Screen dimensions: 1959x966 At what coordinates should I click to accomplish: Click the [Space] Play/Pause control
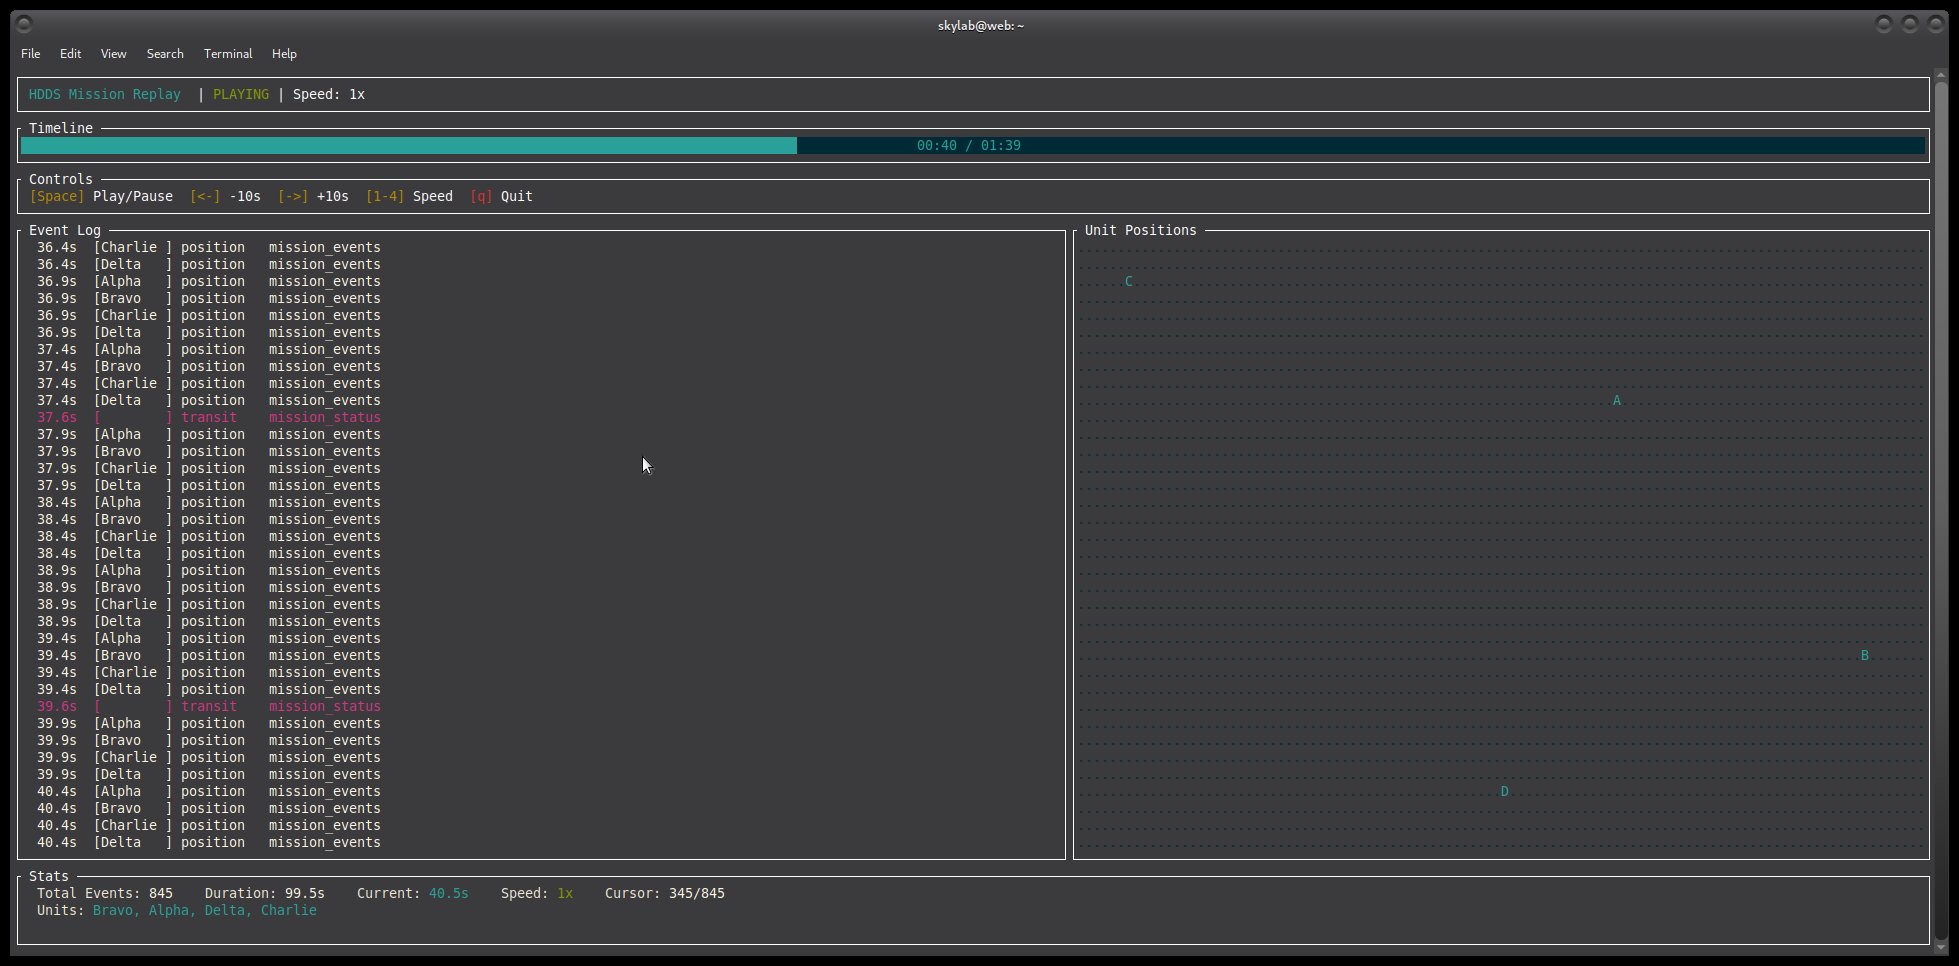(x=101, y=196)
